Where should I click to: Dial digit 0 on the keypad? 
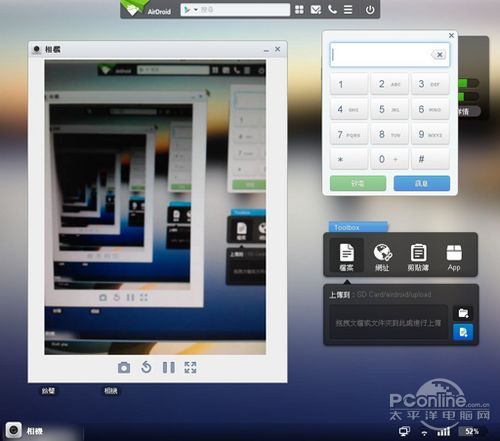389,159
